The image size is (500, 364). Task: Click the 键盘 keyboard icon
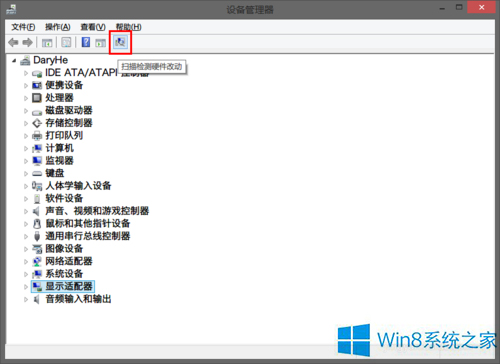tap(37, 174)
